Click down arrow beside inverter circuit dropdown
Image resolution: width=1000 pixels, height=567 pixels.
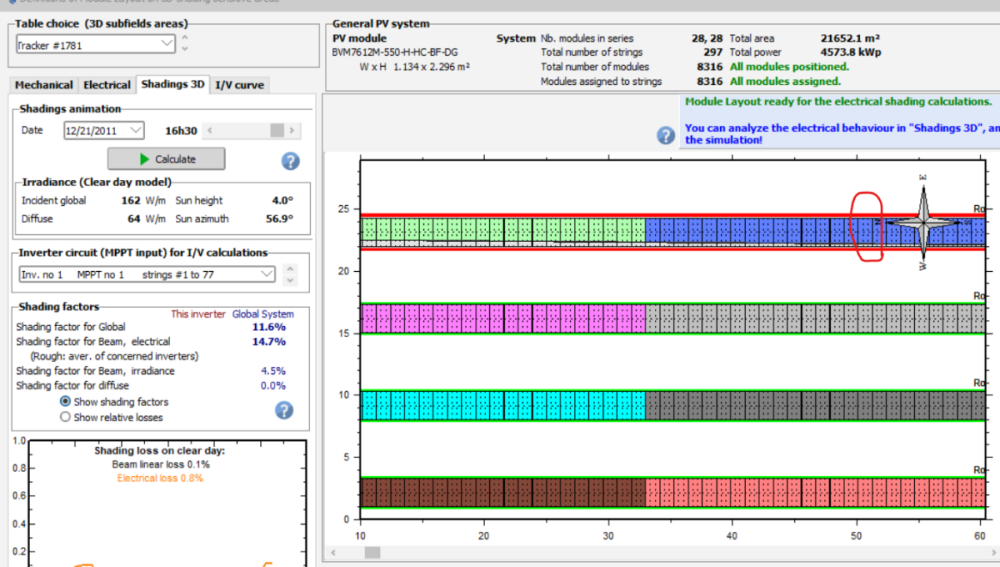pos(291,280)
